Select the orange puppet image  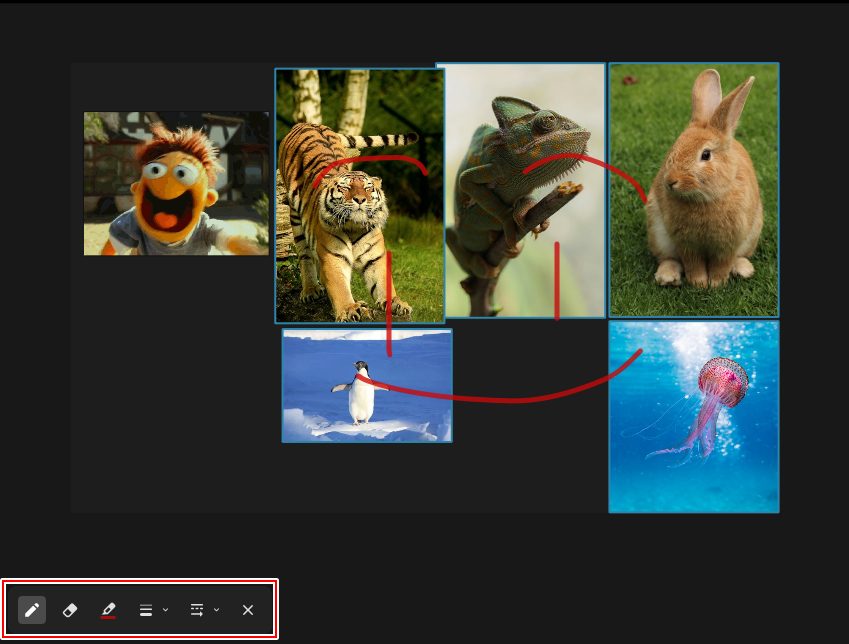(175, 183)
